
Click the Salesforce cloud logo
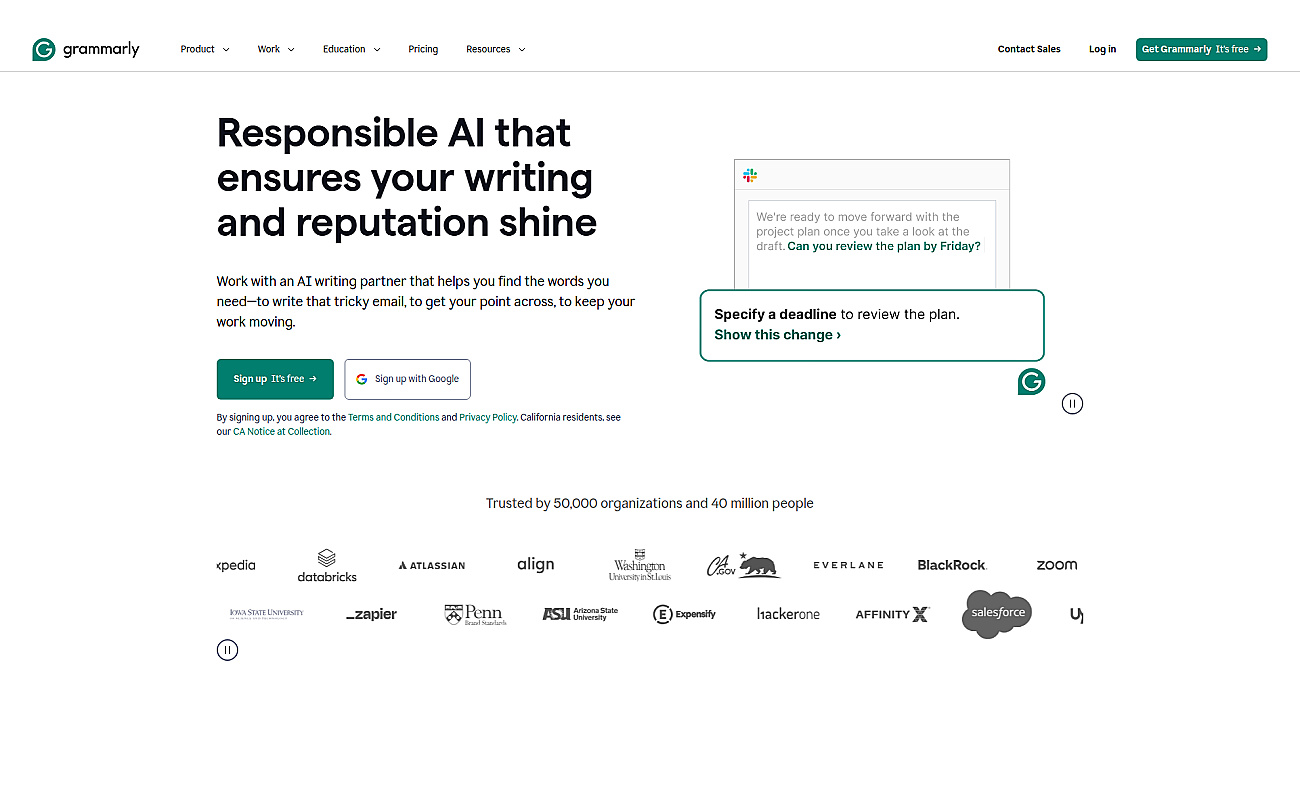pyautogui.click(x=997, y=613)
